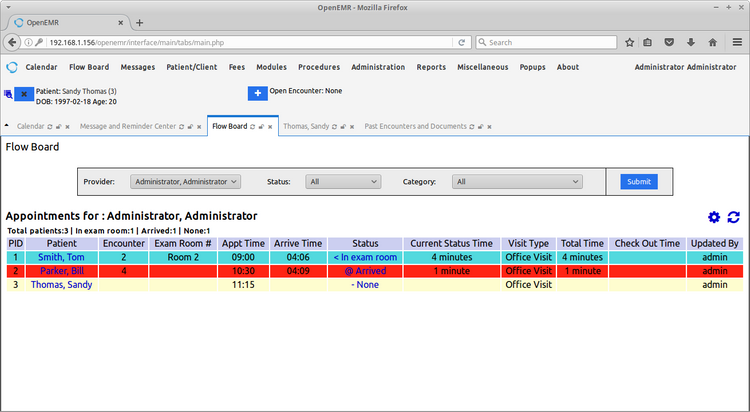Open the Miscellaneous menu

tap(483, 67)
